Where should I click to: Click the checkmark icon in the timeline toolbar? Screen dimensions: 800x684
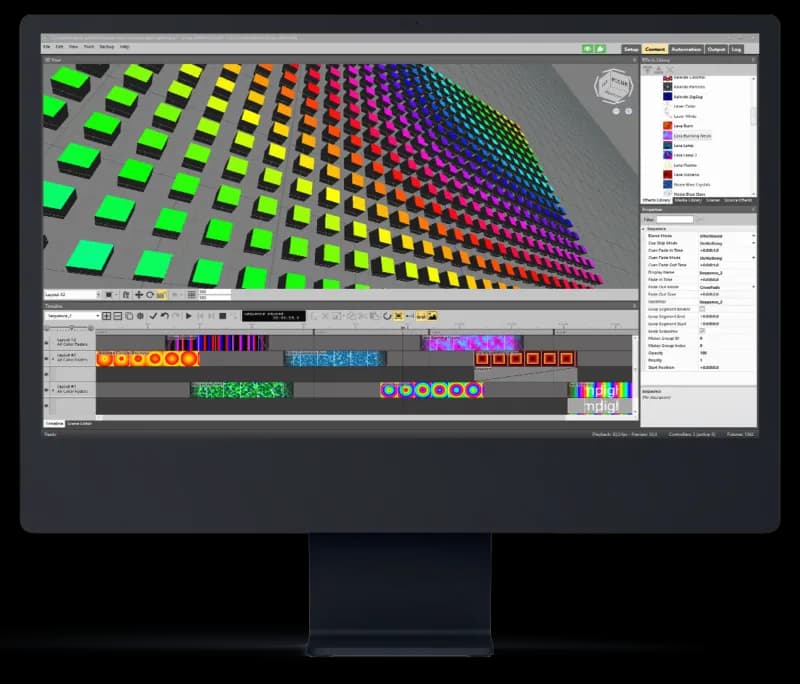click(x=153, y=316)
